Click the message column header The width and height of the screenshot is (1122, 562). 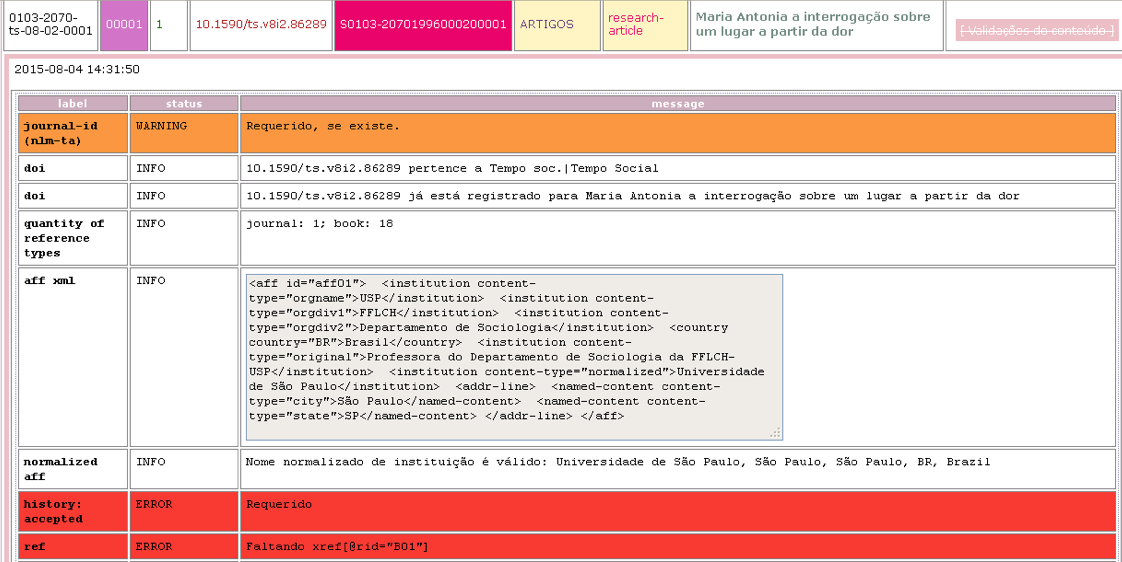[678, 104]
